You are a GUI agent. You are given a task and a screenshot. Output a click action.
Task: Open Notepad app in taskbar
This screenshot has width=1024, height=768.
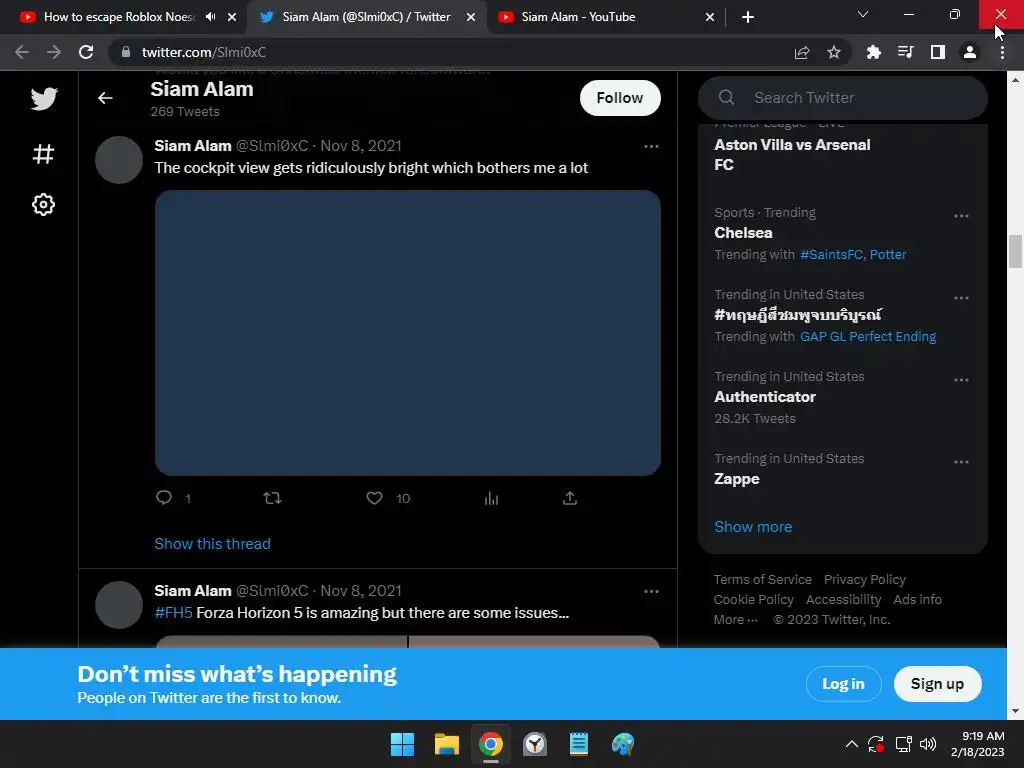pos(579,744)
